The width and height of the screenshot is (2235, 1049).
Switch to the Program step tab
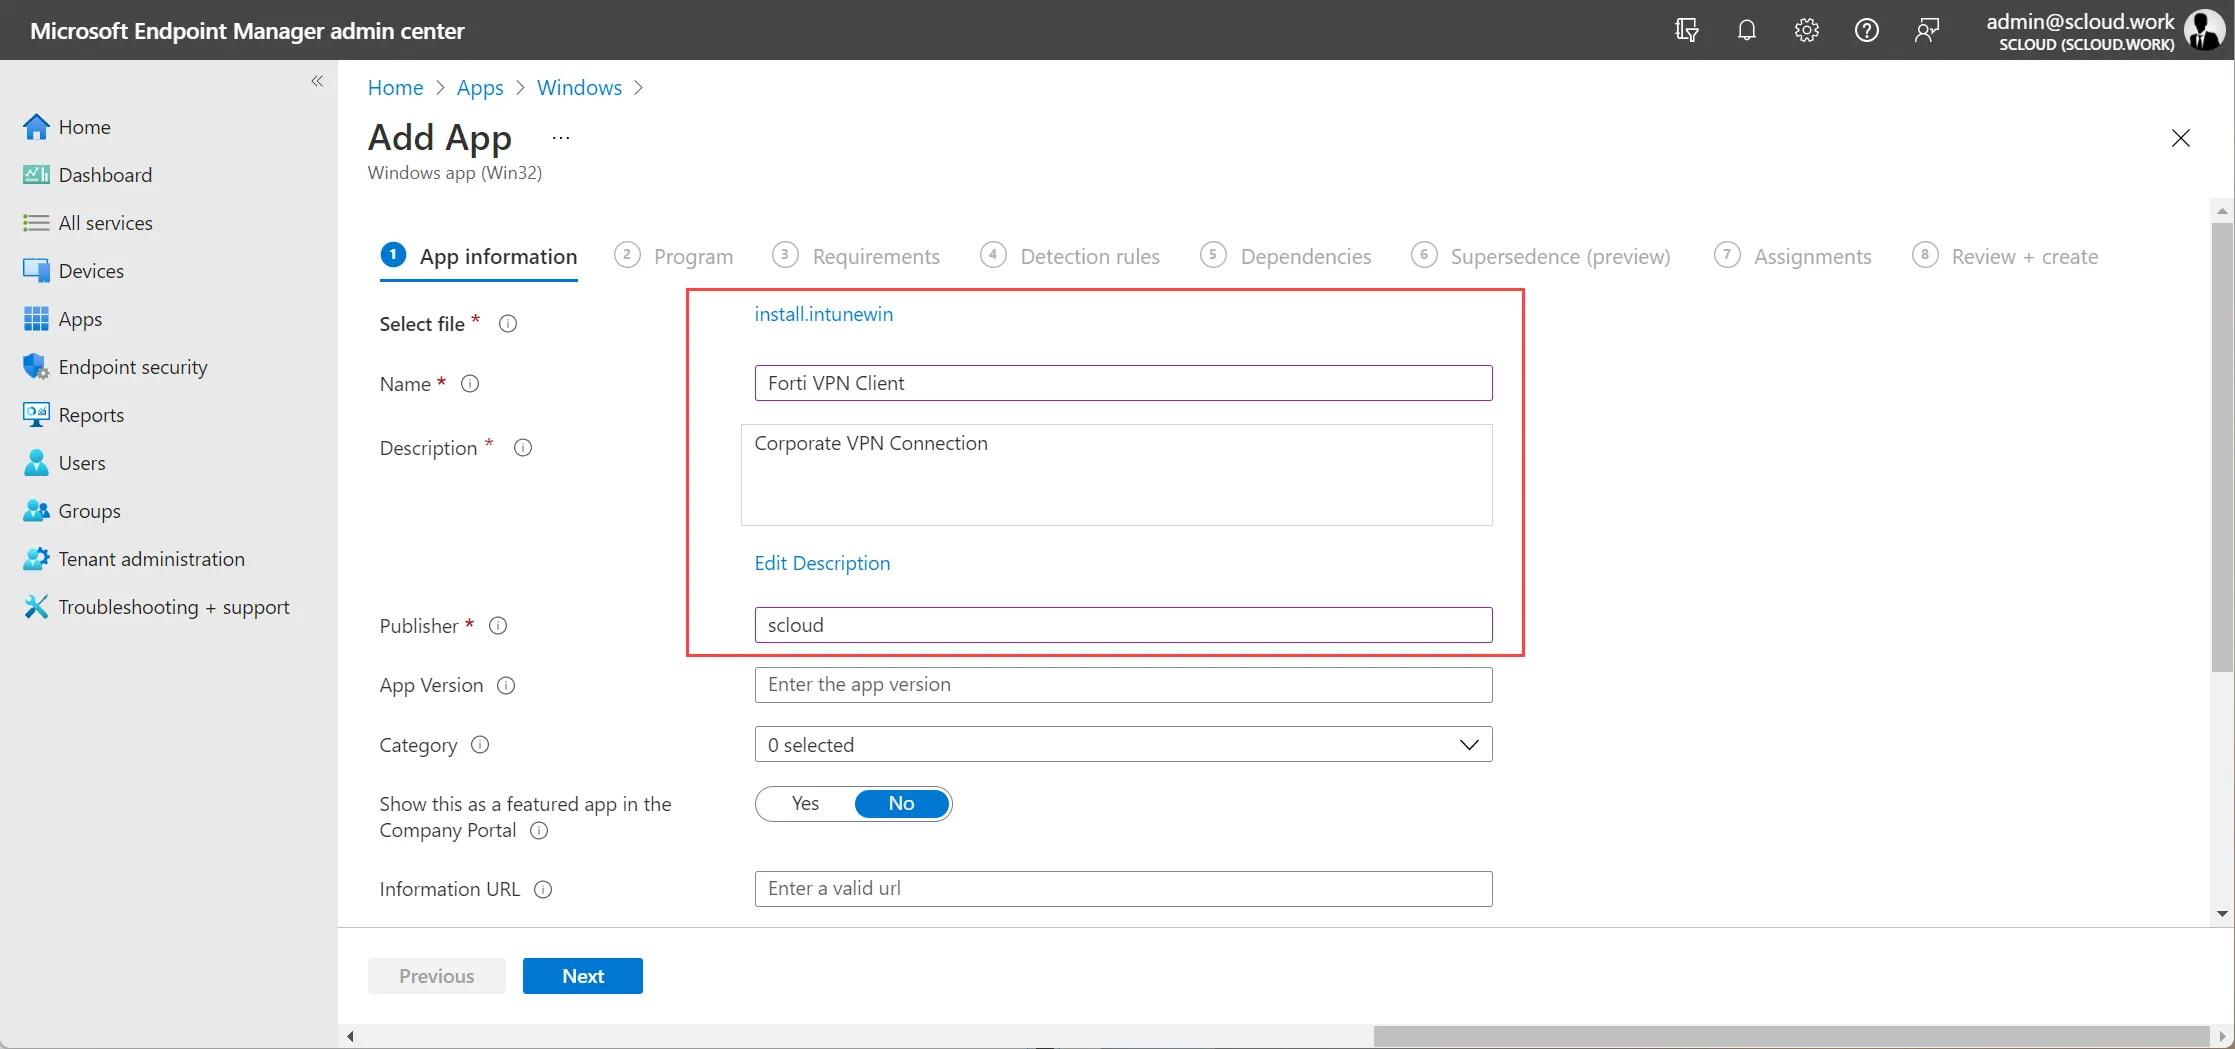(x=674, y=257)
